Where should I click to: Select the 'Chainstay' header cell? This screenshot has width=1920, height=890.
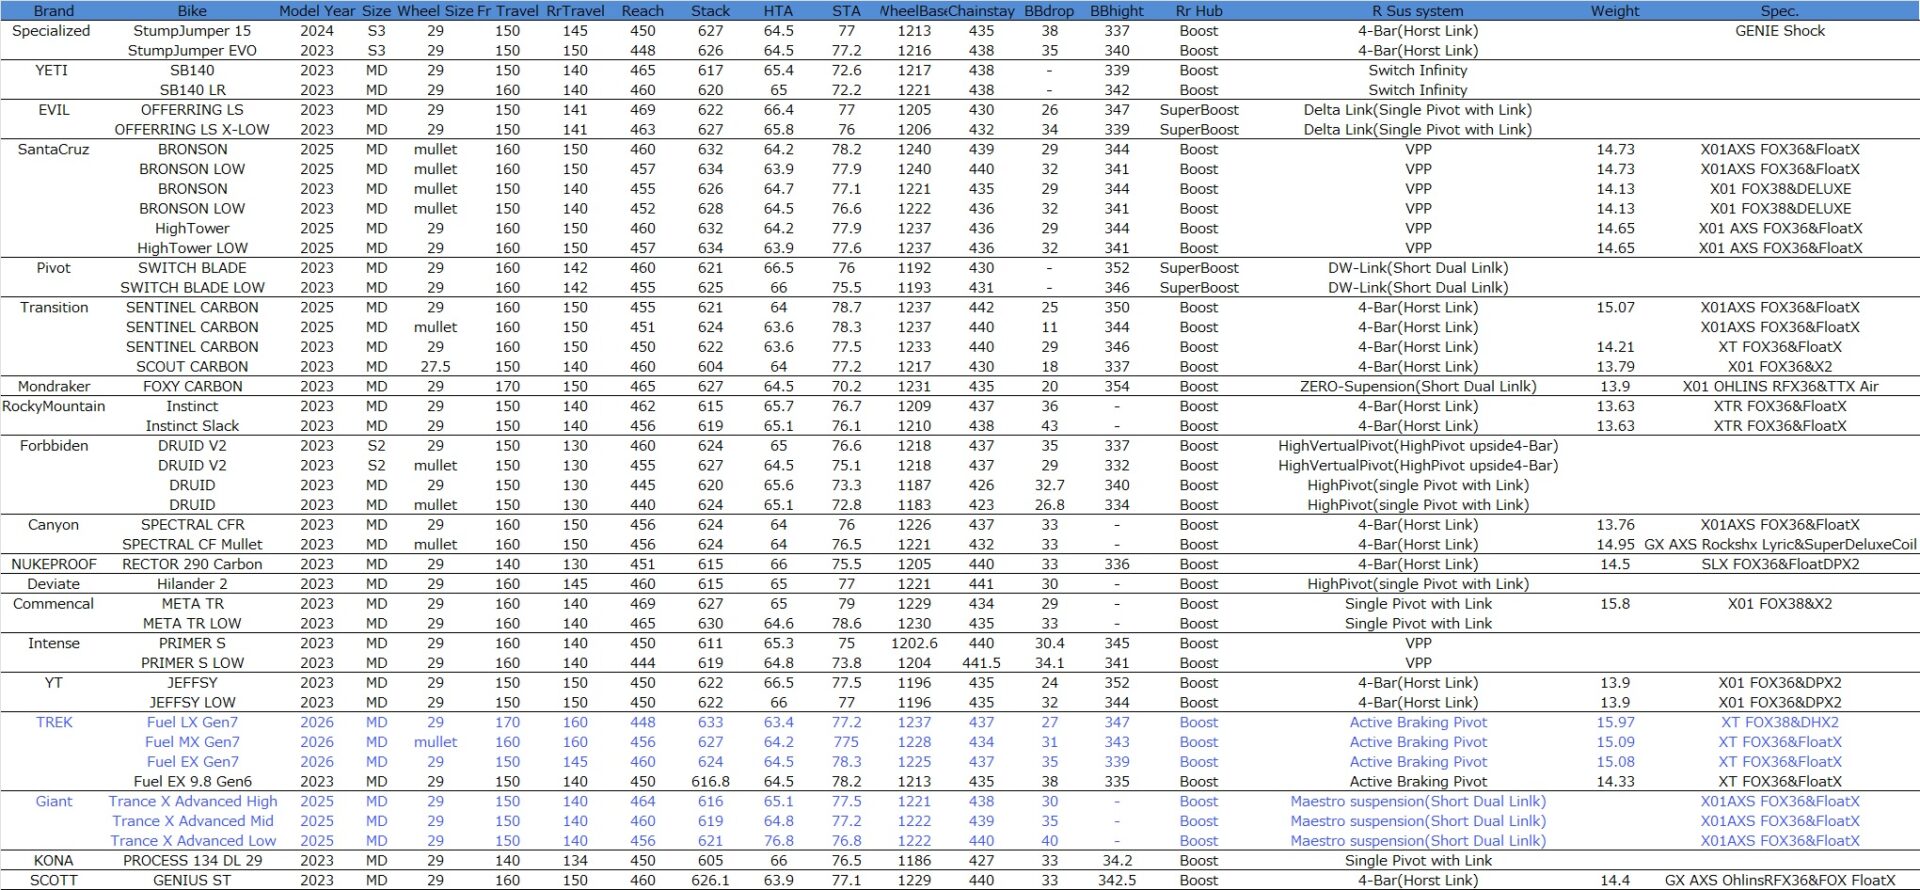tap(981, 11)
